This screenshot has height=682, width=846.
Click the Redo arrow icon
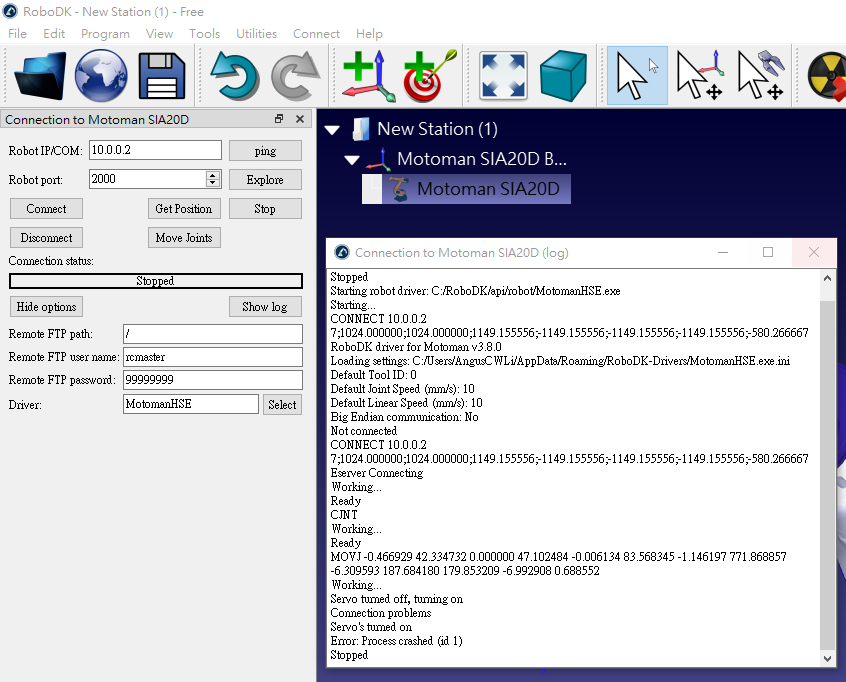tap(296, 76)
